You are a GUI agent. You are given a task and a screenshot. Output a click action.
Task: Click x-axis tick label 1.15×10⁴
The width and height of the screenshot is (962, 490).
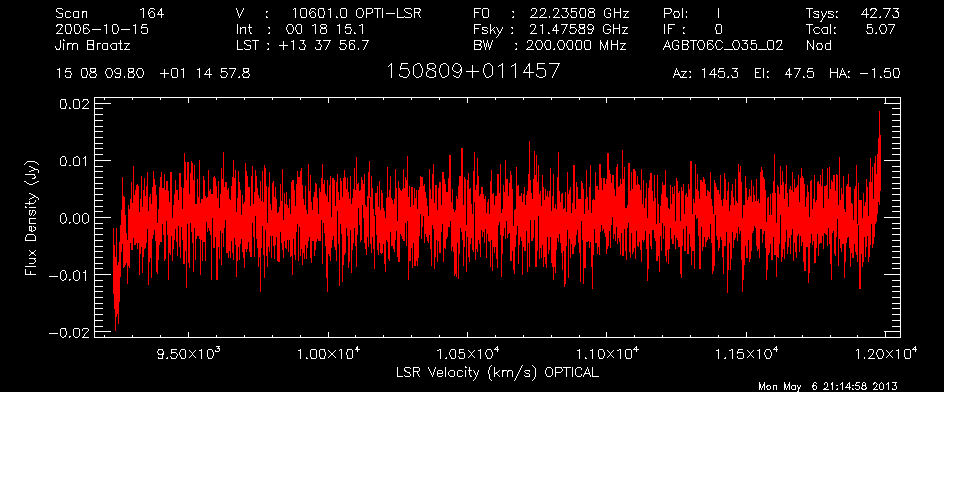tap(746, 353)
